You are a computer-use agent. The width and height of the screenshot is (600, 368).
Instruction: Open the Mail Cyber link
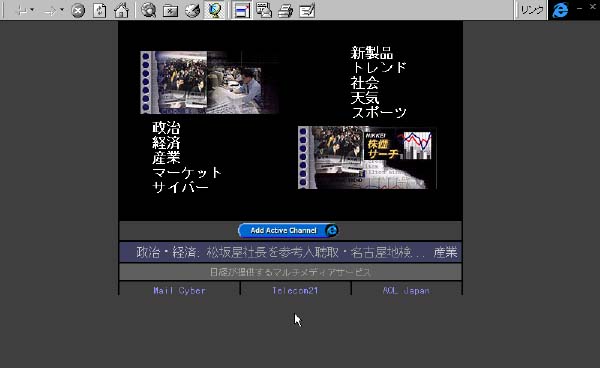[179, 291]
